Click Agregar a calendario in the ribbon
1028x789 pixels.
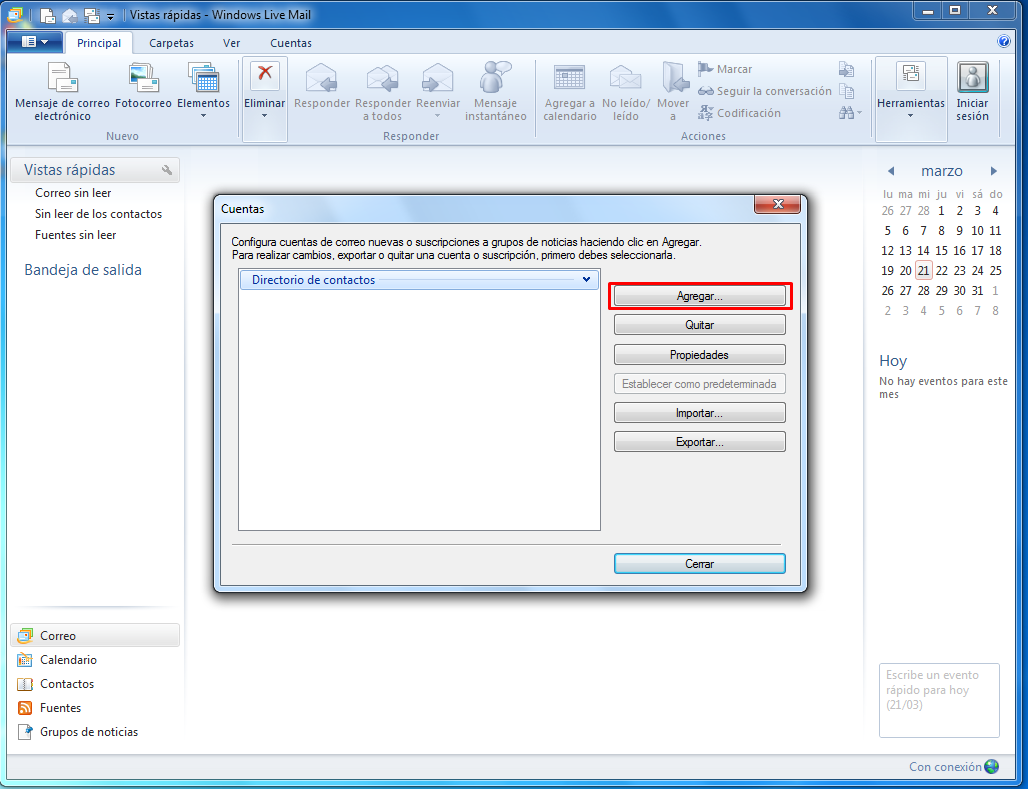(x=570, y=92)
